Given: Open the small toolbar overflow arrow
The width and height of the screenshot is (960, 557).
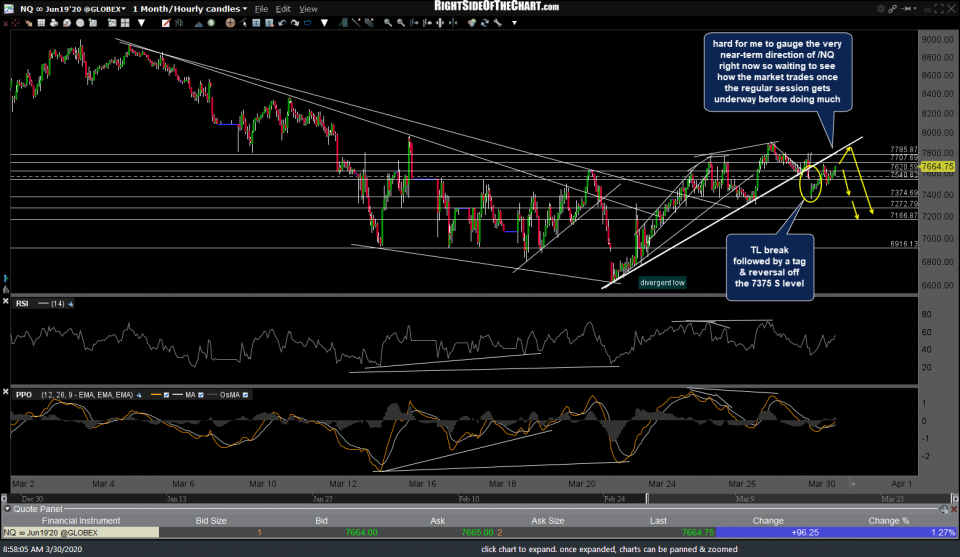Looking at the screenshot, I should pyautogui.click(x=514, y=23).
